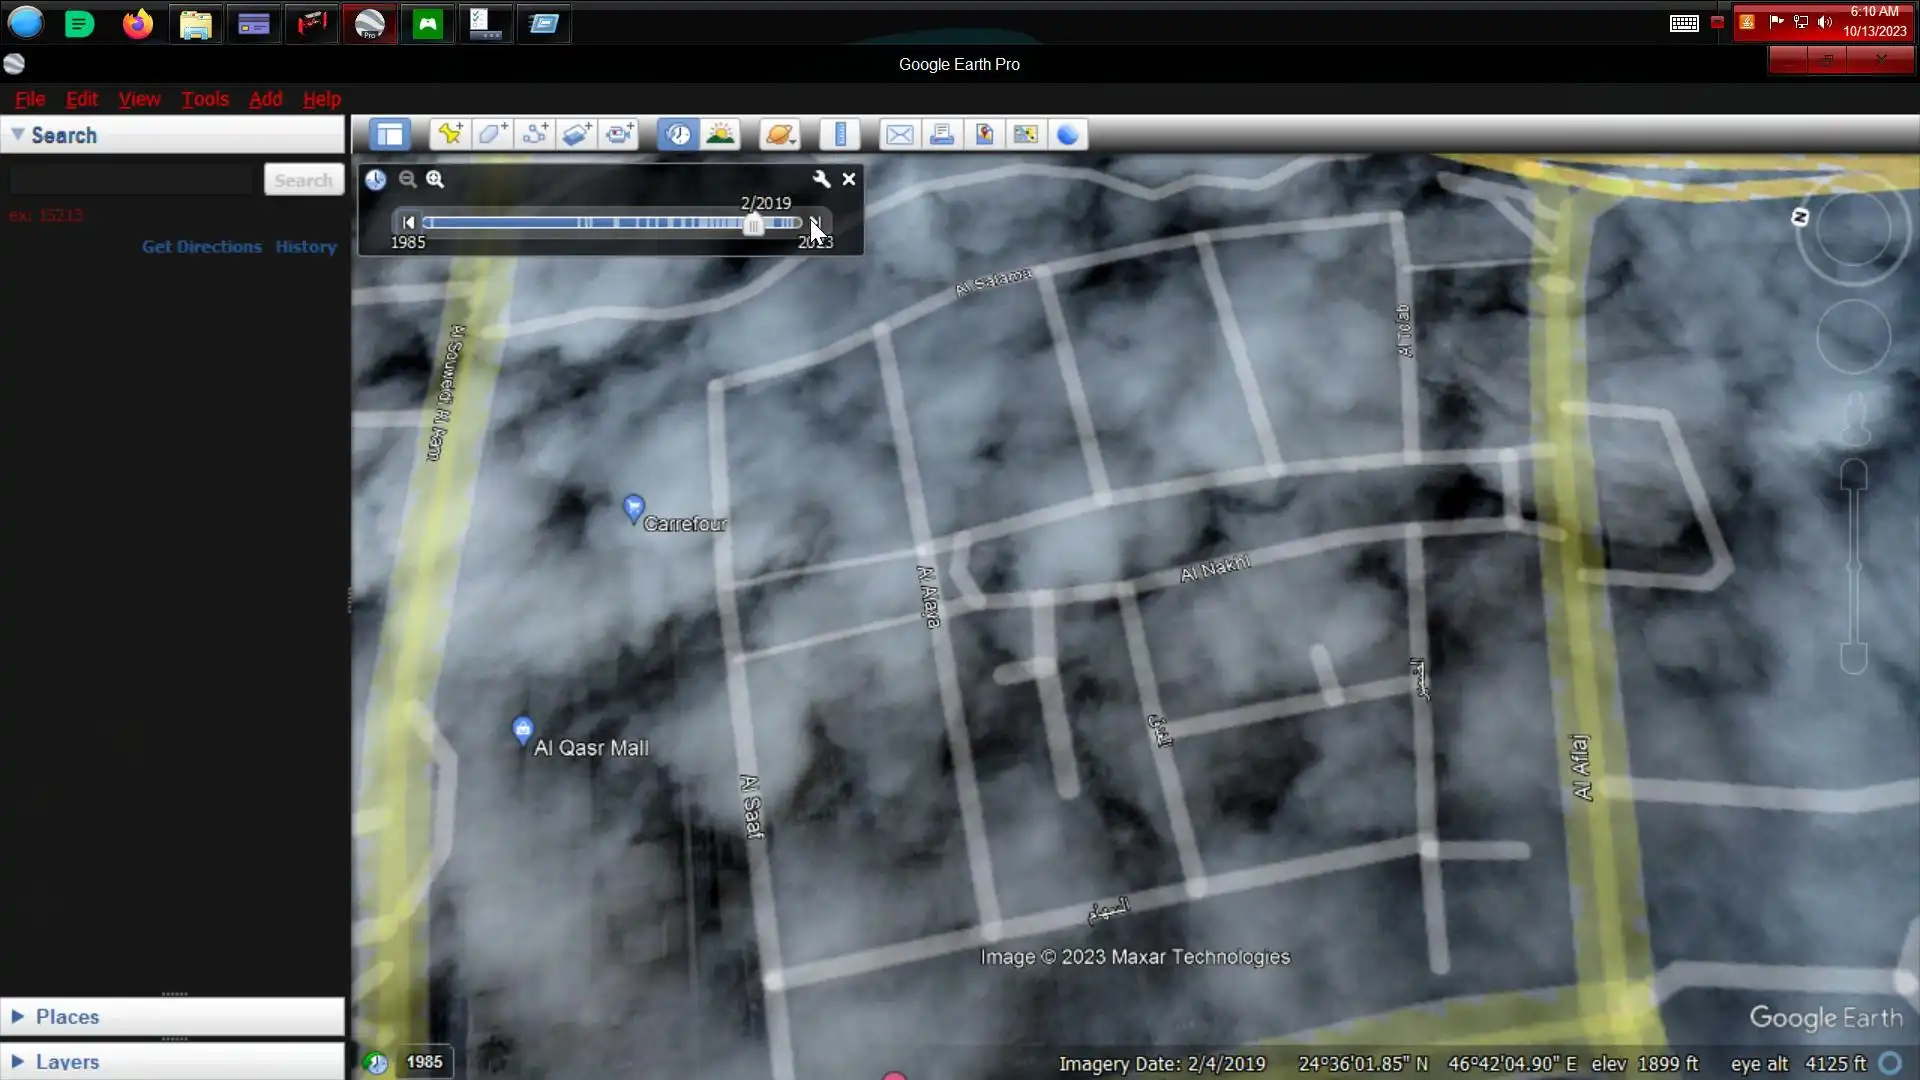Select the Add Polygon tool
This screenshot has height=1080, width=1920.
point(492,134)
